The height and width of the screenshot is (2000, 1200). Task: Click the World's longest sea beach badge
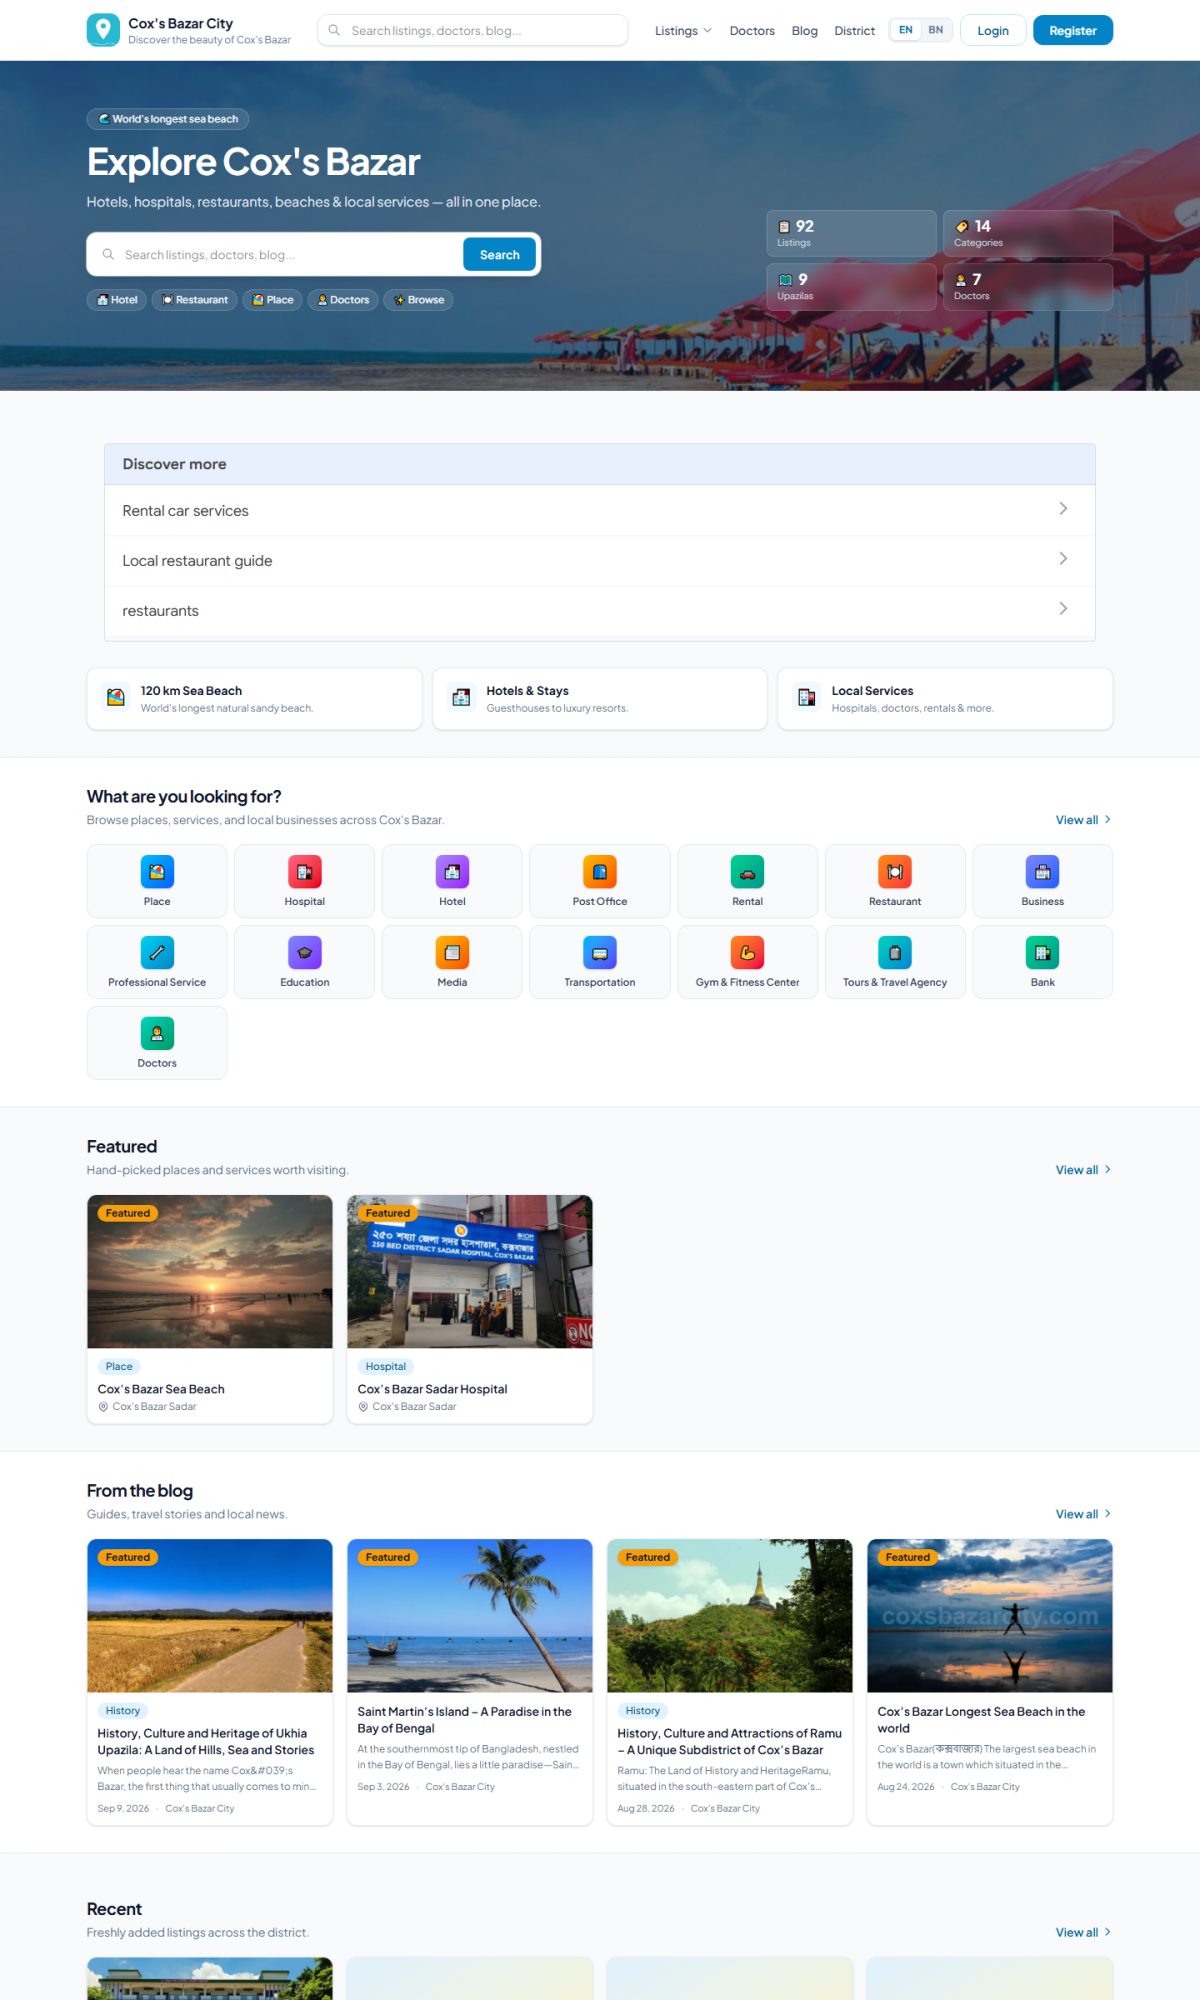[168, 119]
